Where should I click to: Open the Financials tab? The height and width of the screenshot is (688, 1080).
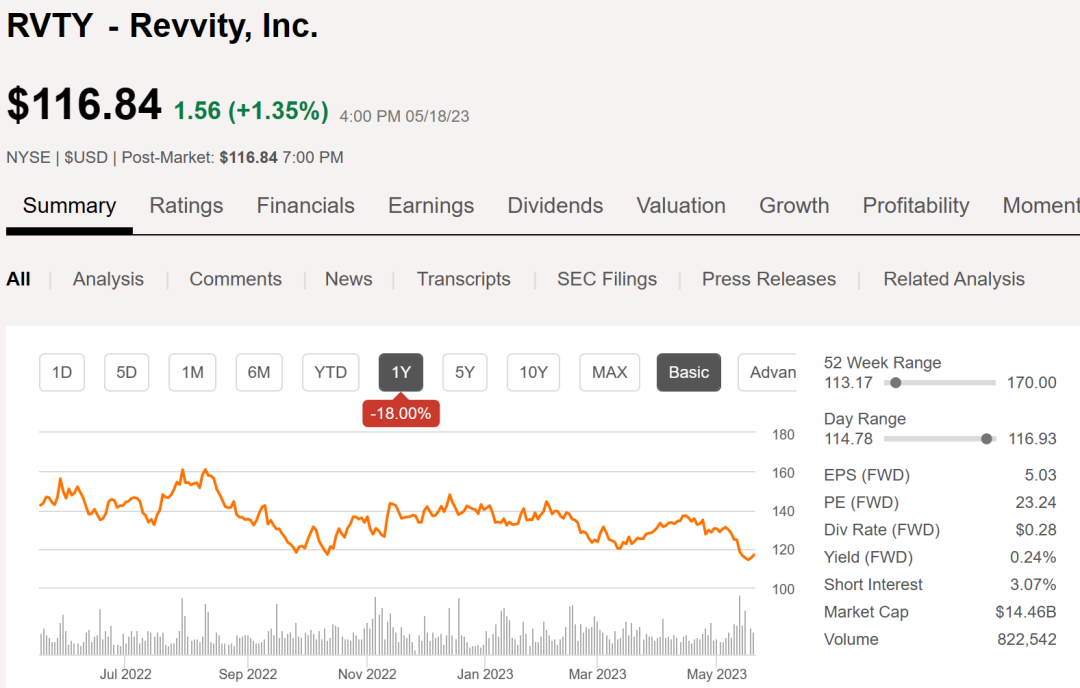305,206
